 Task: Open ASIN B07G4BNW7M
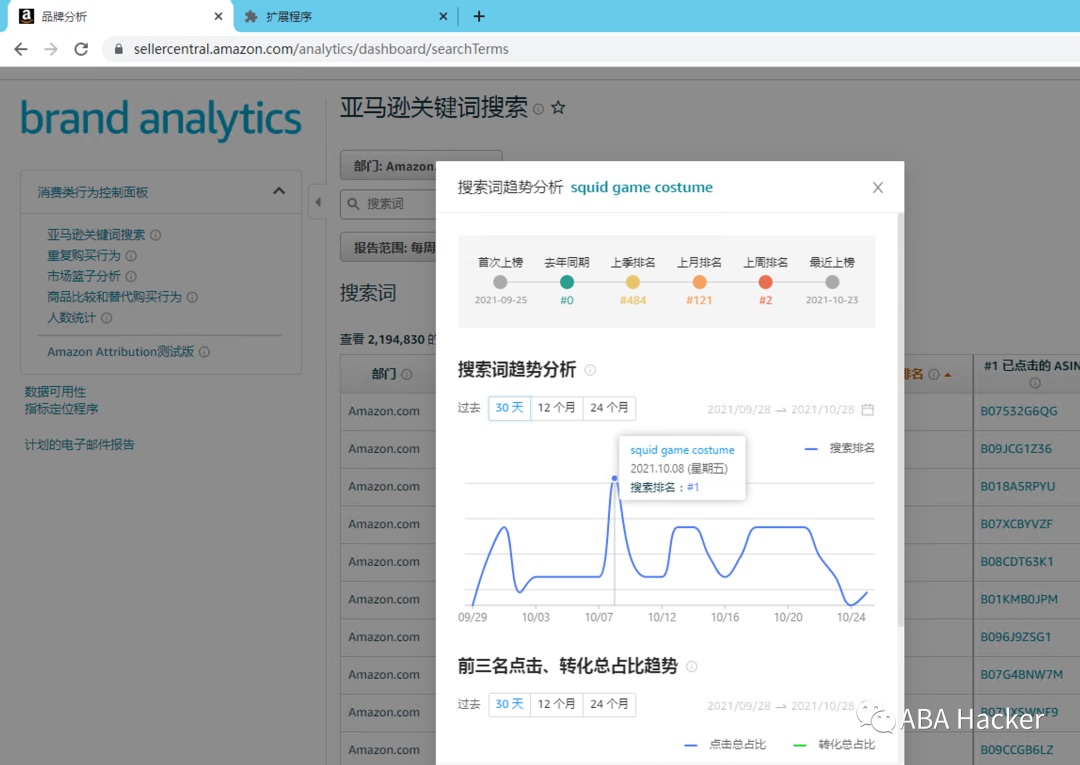(x=1021, y=675)
